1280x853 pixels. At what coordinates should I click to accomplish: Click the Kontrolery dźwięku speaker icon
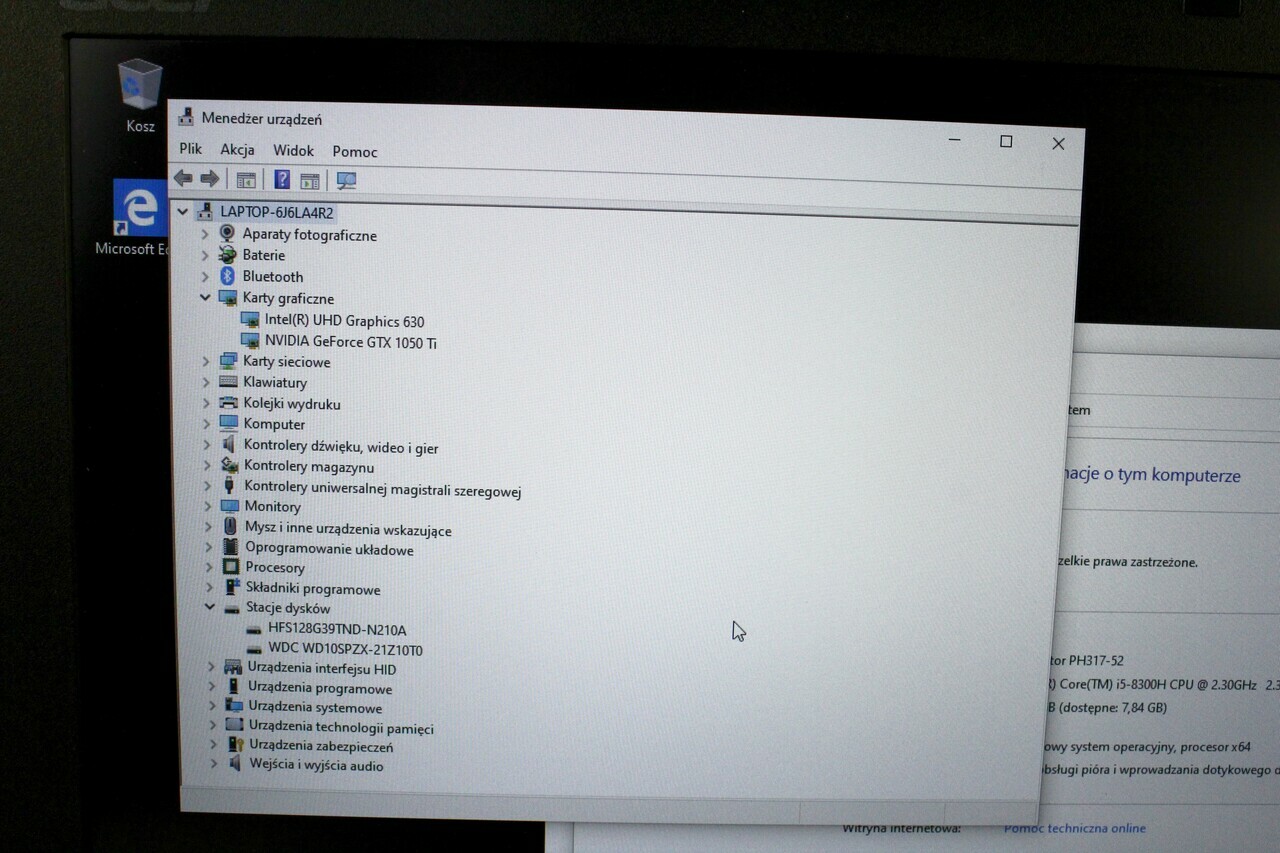coord(229,445)
